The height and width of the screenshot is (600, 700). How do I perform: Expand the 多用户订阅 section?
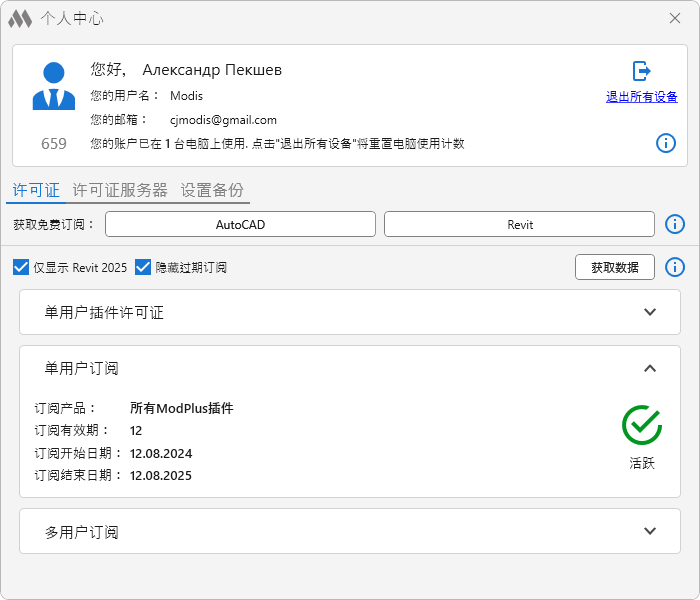(650, 531)
